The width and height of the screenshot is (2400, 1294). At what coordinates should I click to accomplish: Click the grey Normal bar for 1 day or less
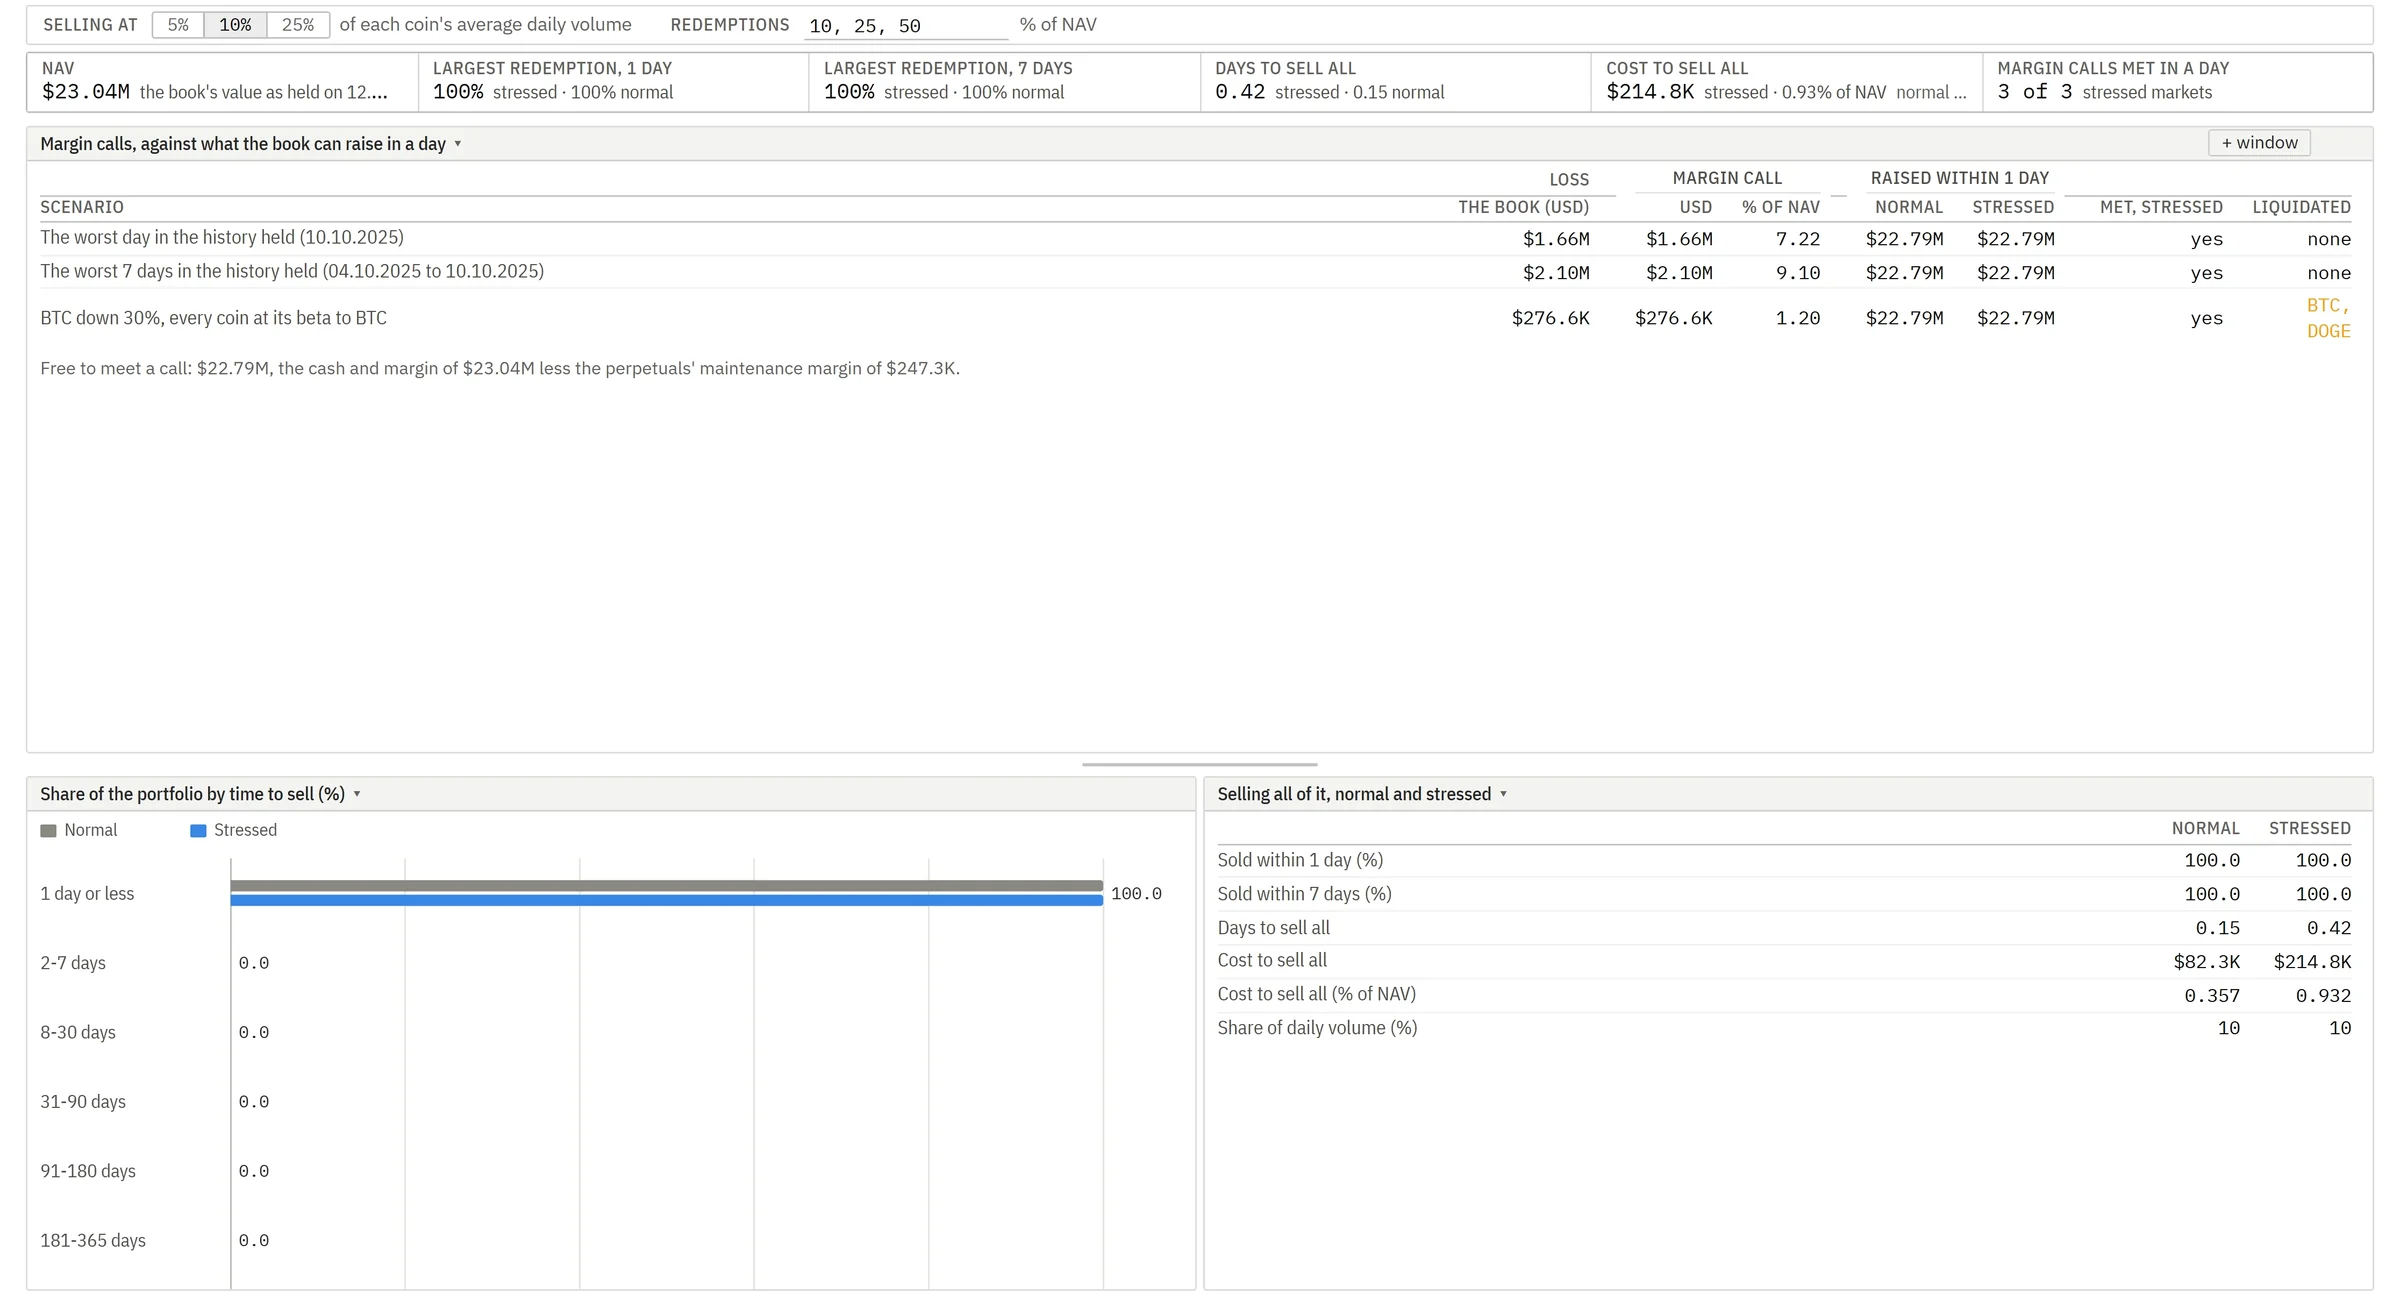(666, 886)
